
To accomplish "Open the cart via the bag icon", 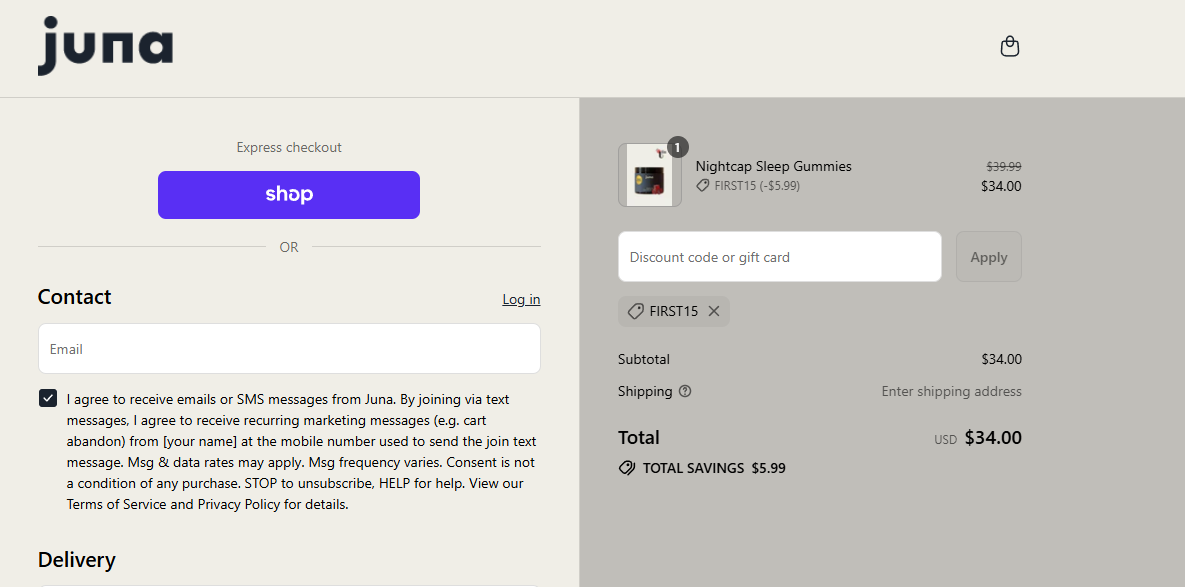I will coord(1009,46).
